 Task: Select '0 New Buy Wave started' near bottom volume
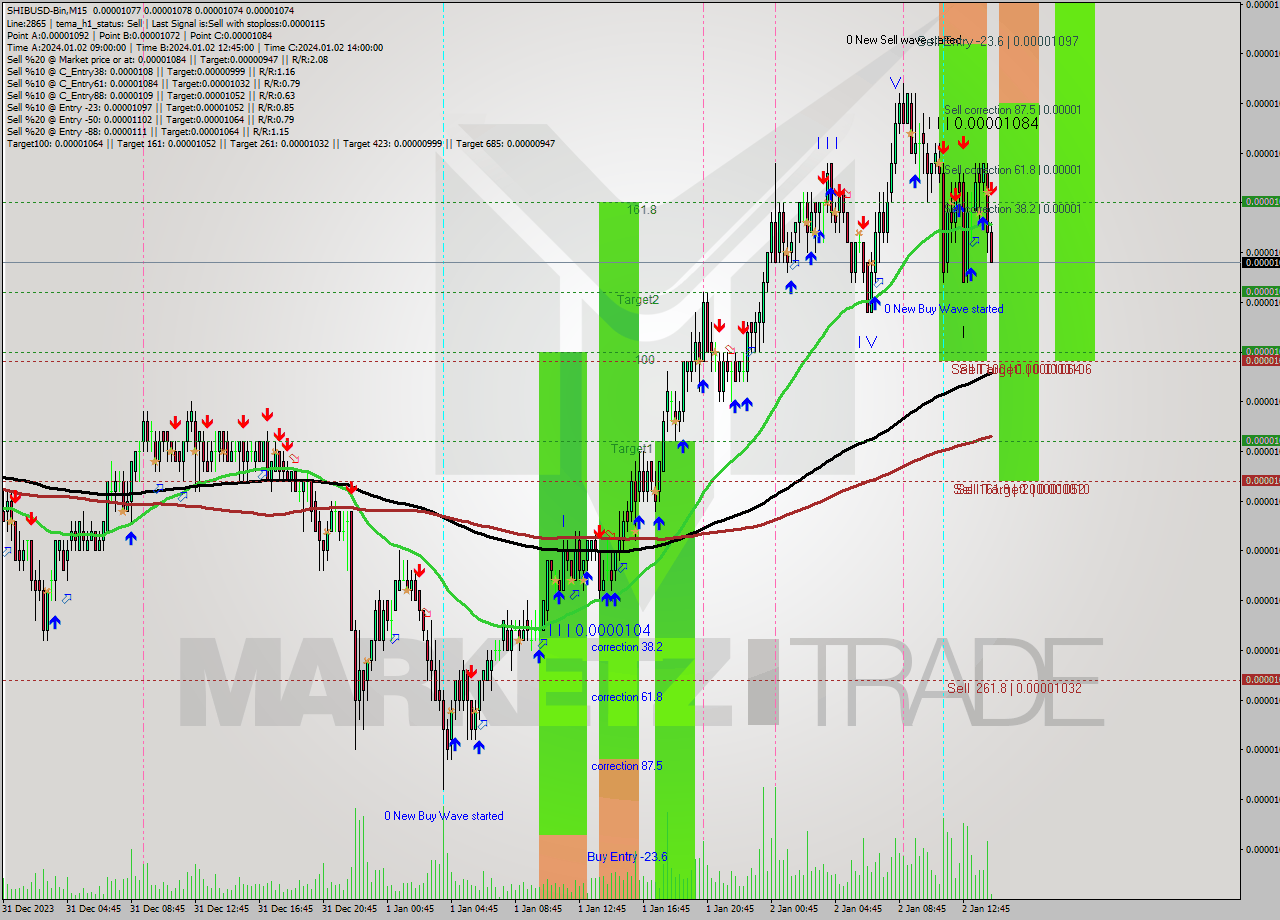(444, 816)
